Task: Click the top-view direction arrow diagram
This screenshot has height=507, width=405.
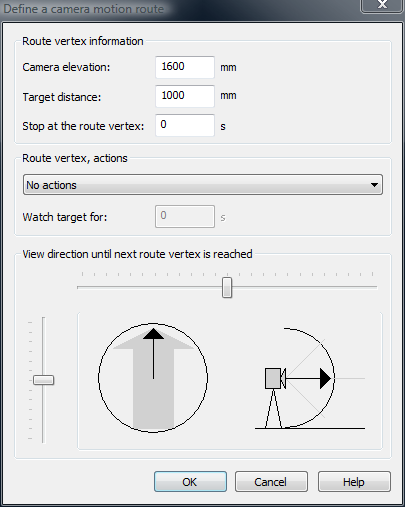Action: pos(153,378)
